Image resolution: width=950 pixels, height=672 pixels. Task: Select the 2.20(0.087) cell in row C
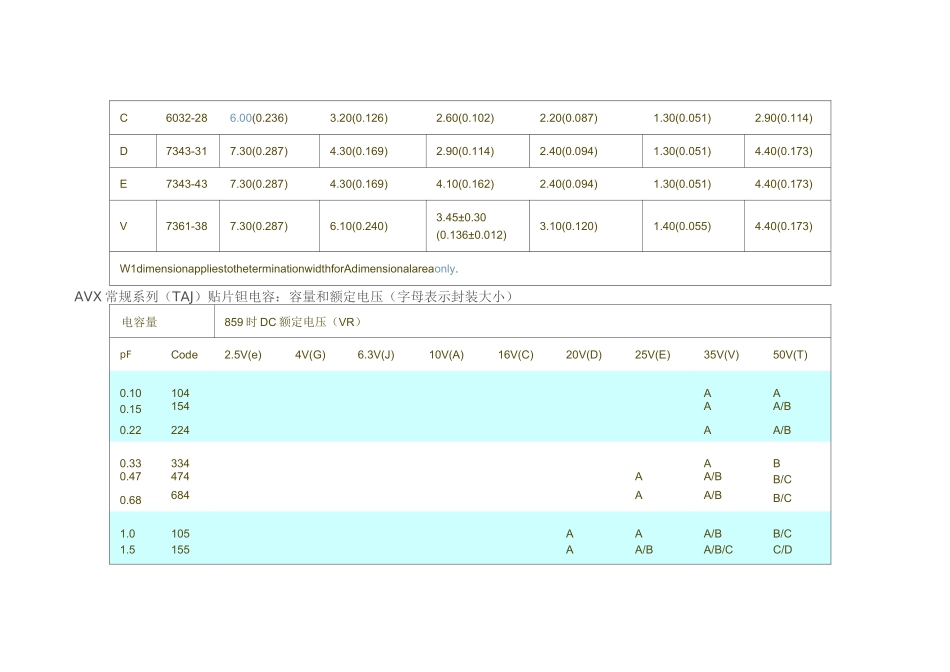(568, 118)
